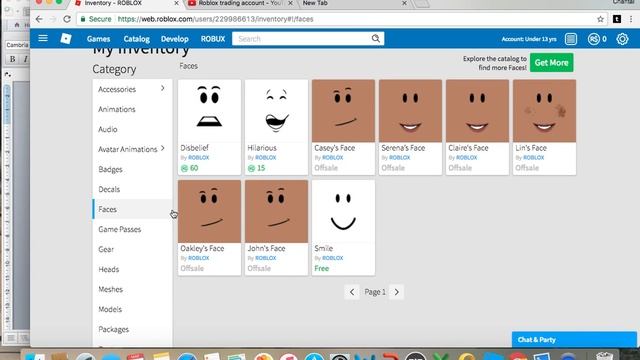Open the notifications feed icon
The image size is (640, 360).
pyautogui.click(x=571, y=39)
